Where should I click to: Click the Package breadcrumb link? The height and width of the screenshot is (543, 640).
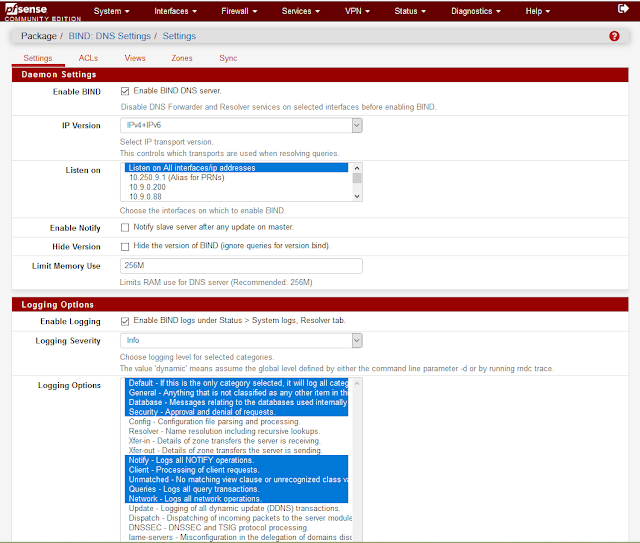39,36
